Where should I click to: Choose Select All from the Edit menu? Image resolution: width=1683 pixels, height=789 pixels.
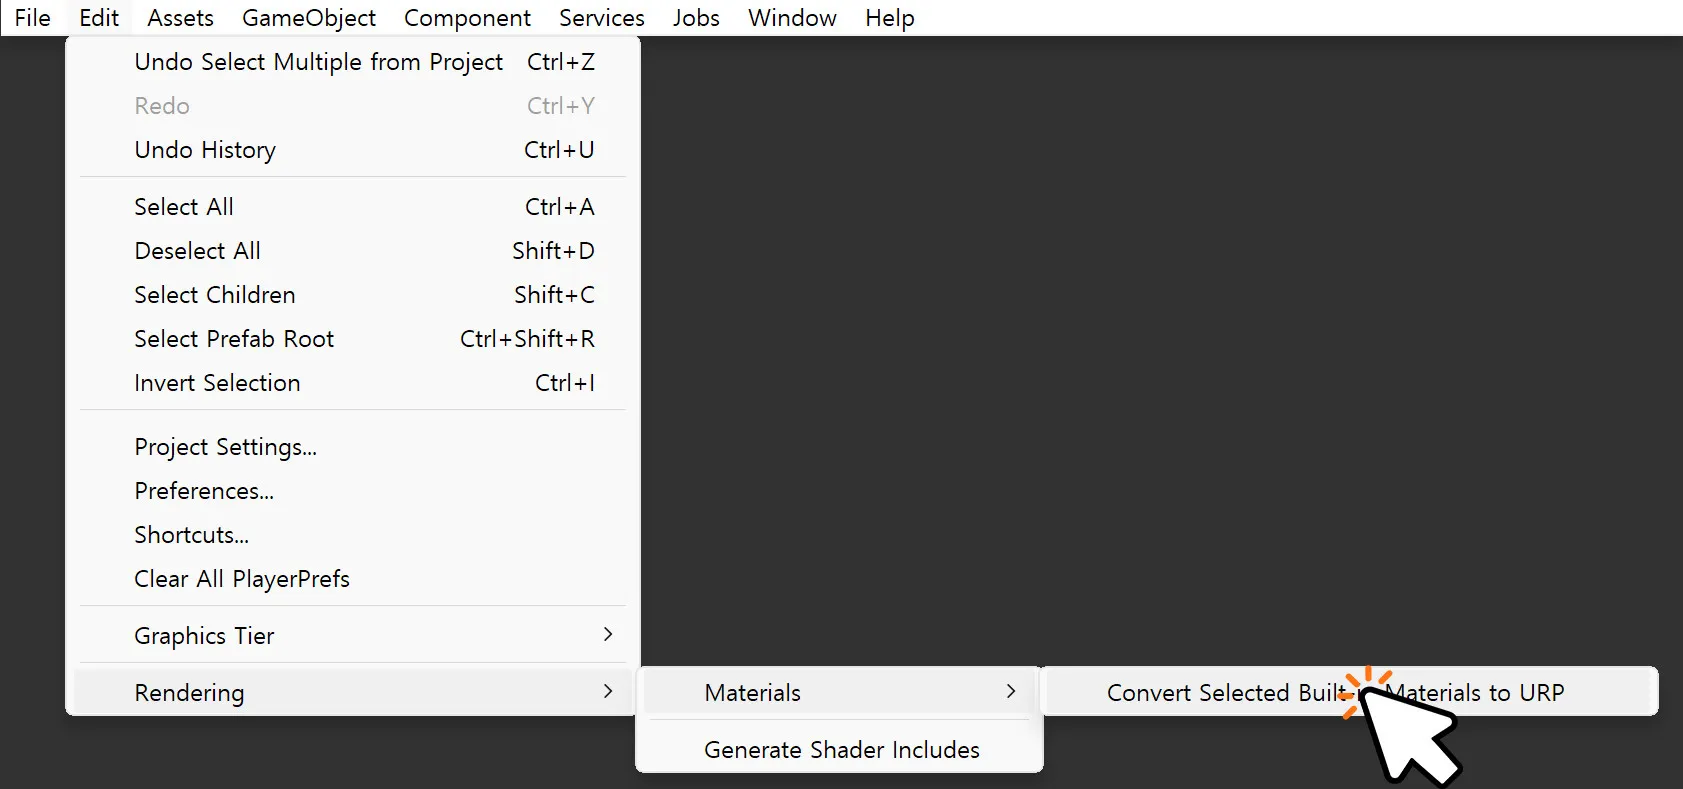[x=184, y=206]
